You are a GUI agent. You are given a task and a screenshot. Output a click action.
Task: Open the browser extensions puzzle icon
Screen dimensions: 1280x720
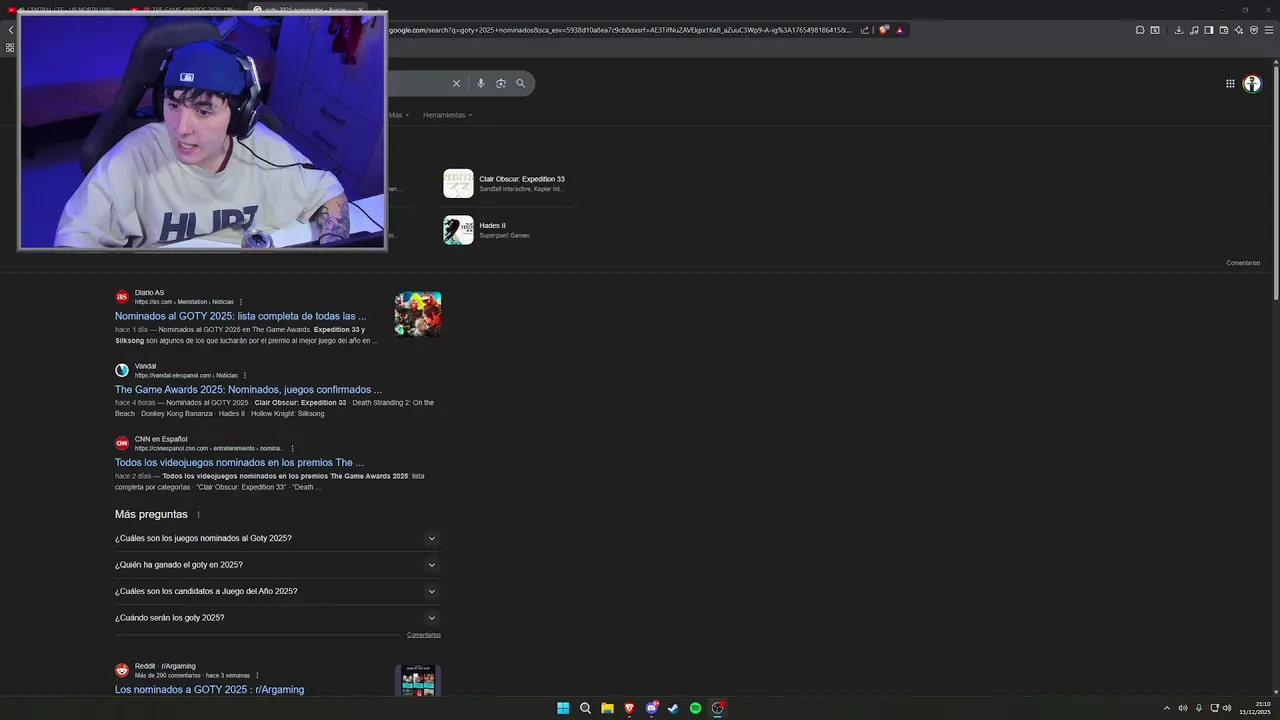coord(1140,30)
